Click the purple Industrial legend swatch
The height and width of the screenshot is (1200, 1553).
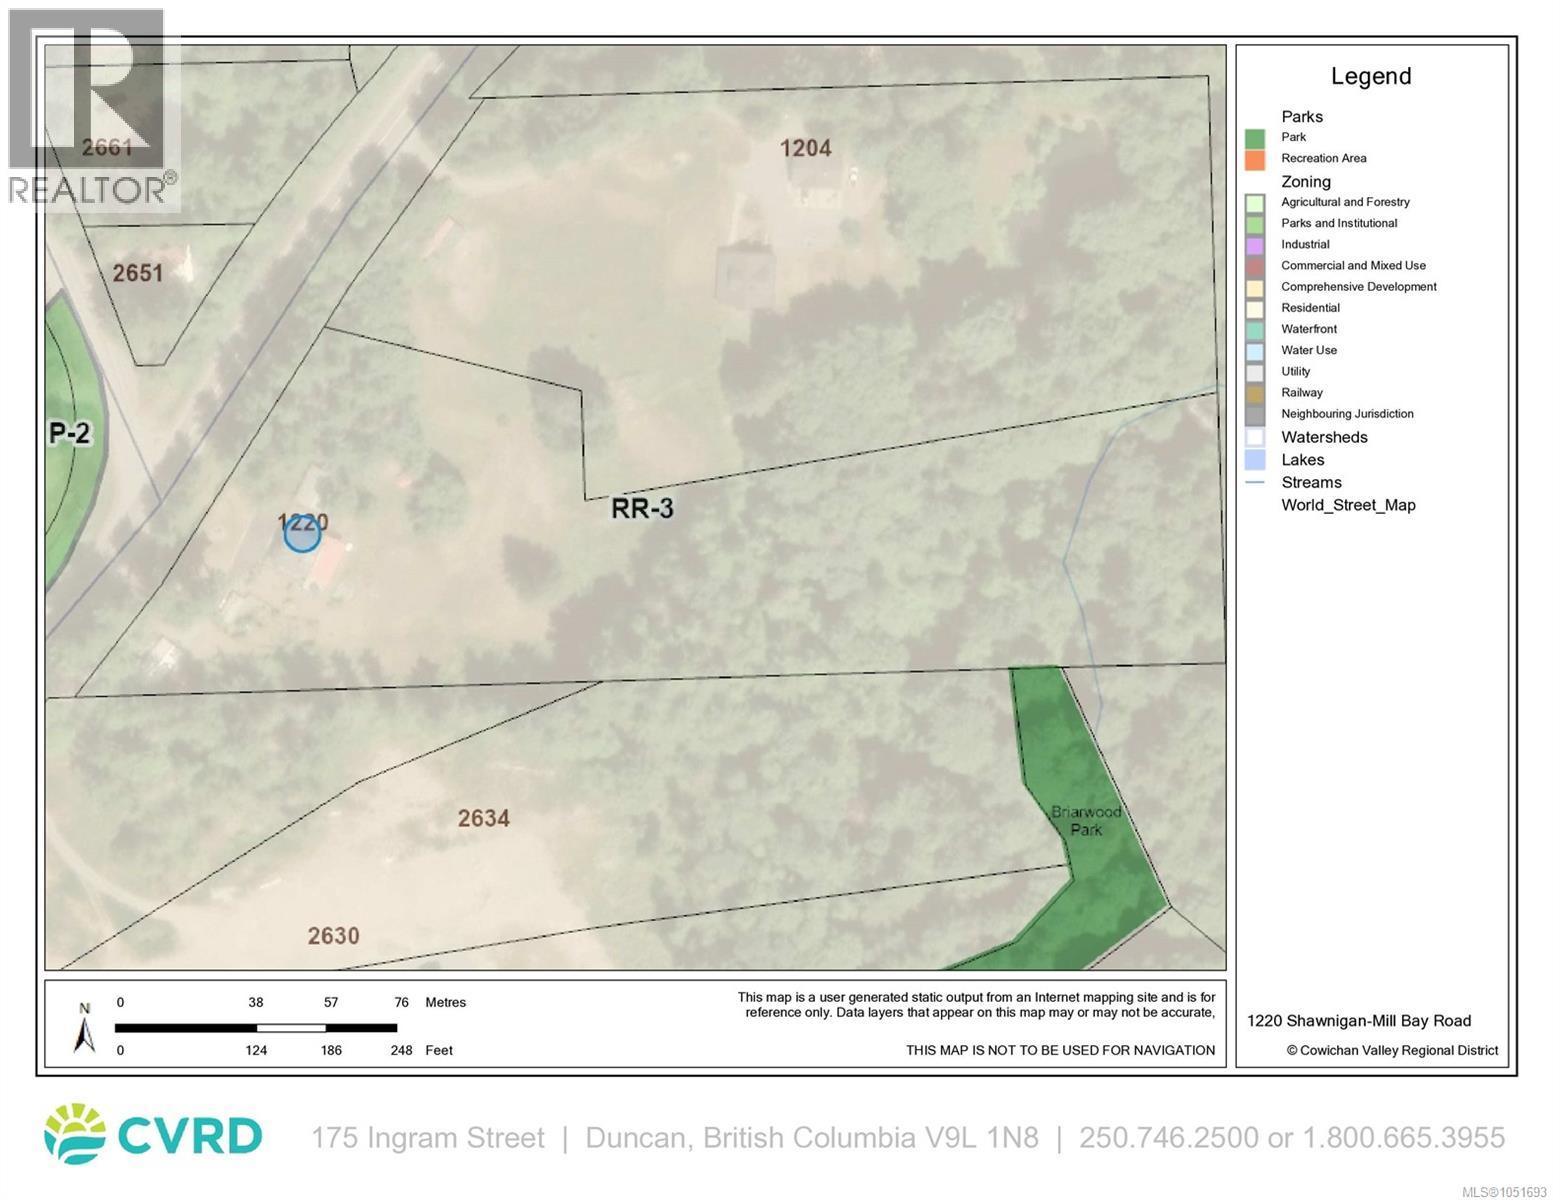(x=1255, y=245)
